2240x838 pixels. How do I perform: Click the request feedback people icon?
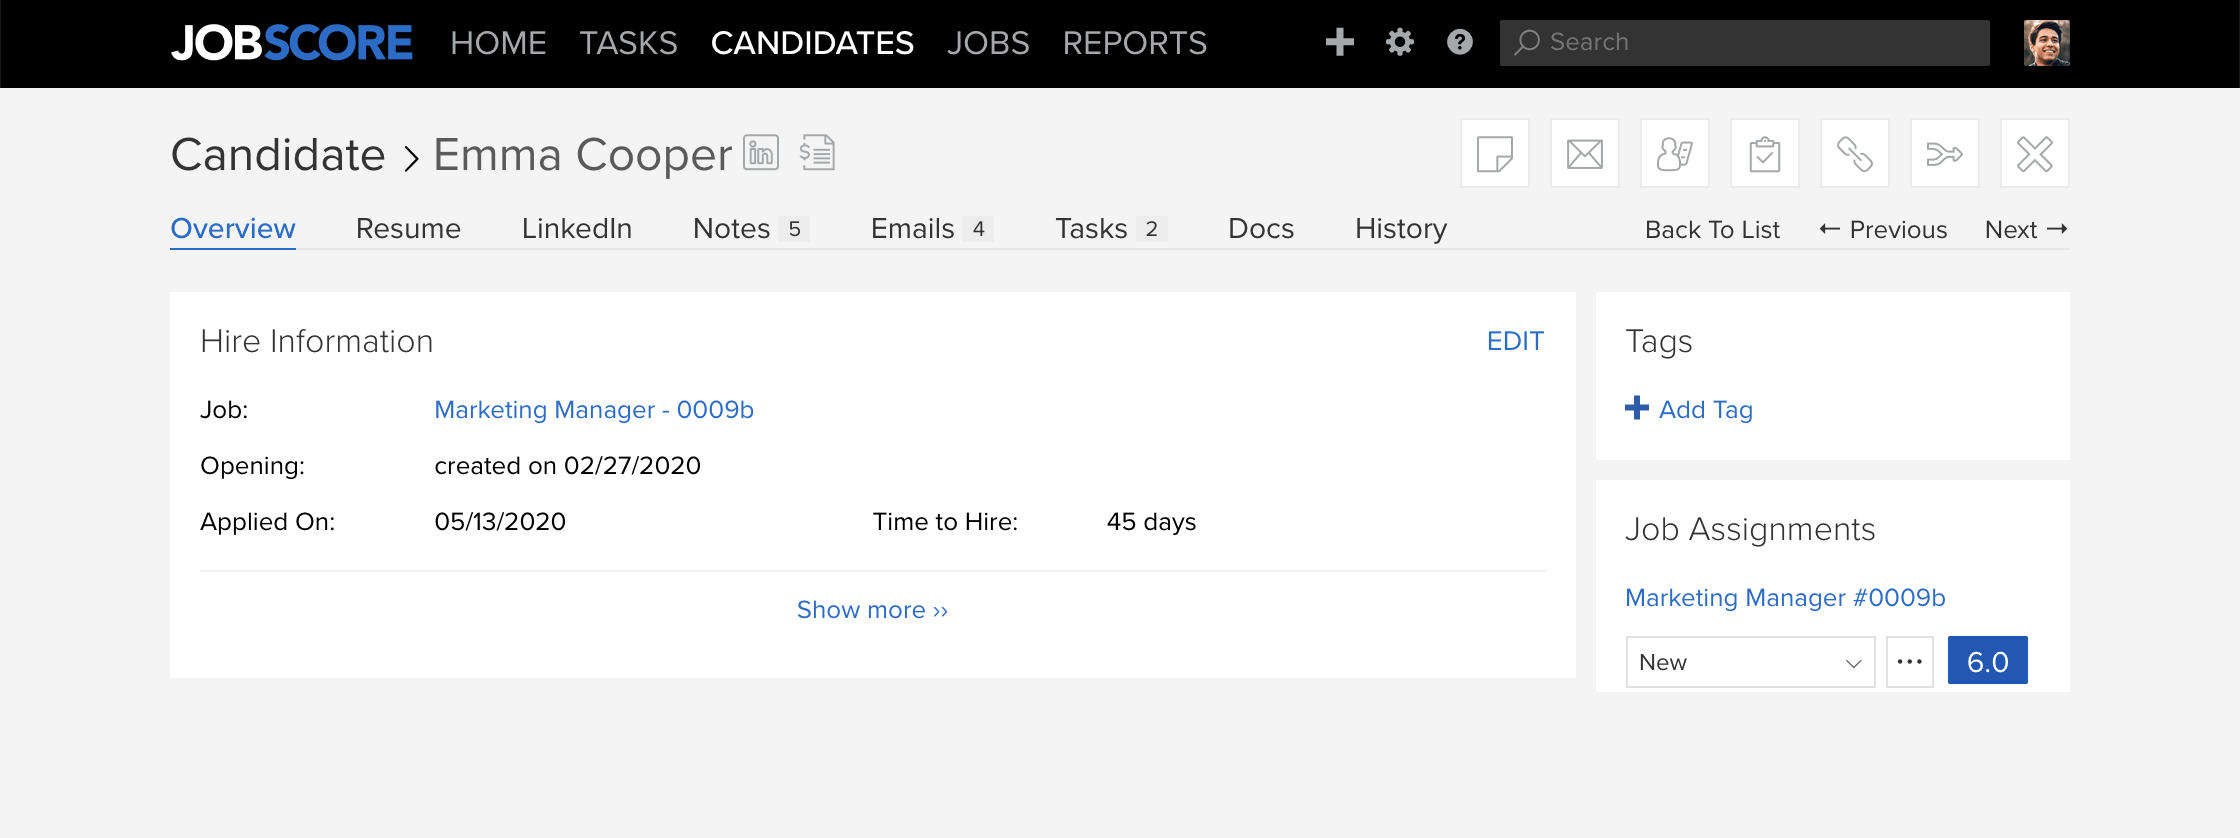[1674, 154]
